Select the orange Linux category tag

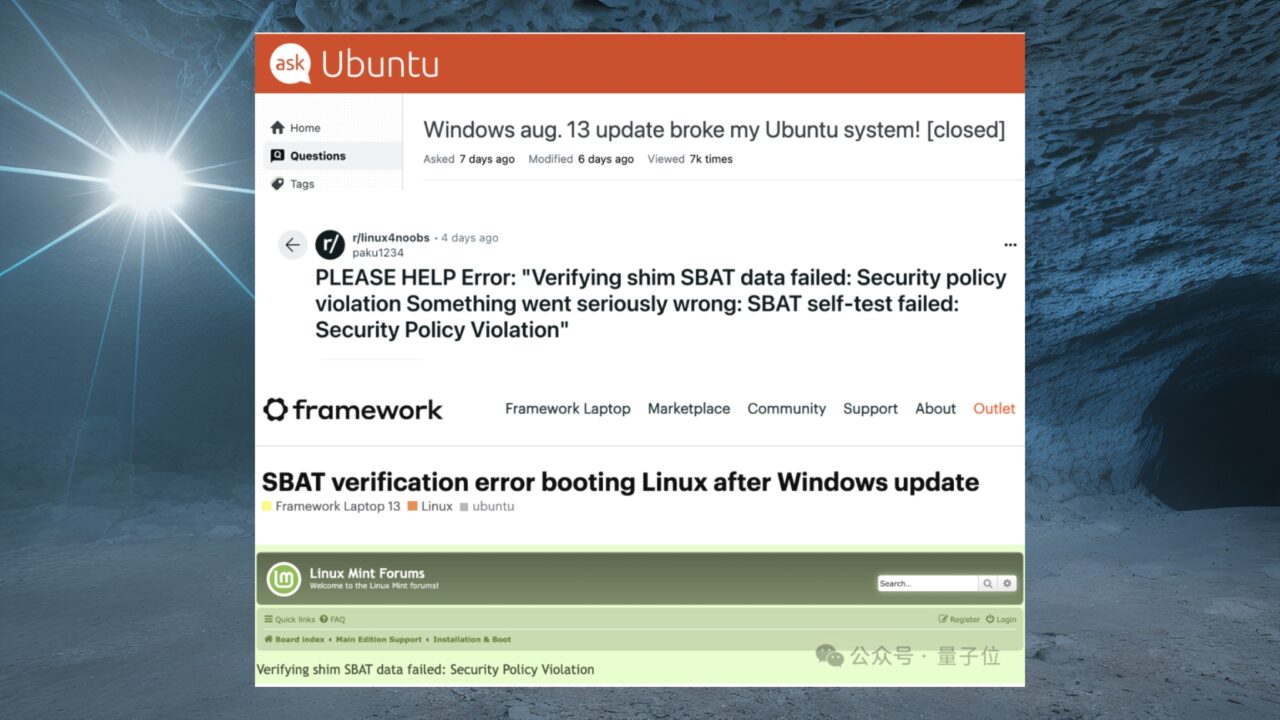point(430,506)
